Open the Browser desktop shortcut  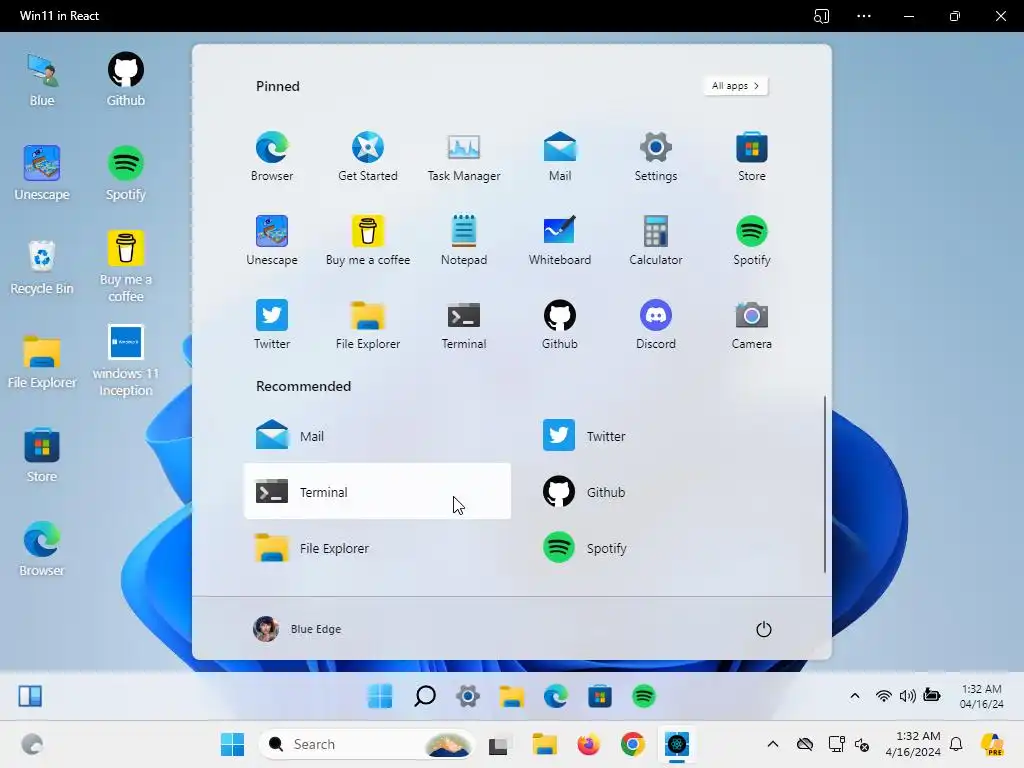pyautogui.click(x=42, y=550)
